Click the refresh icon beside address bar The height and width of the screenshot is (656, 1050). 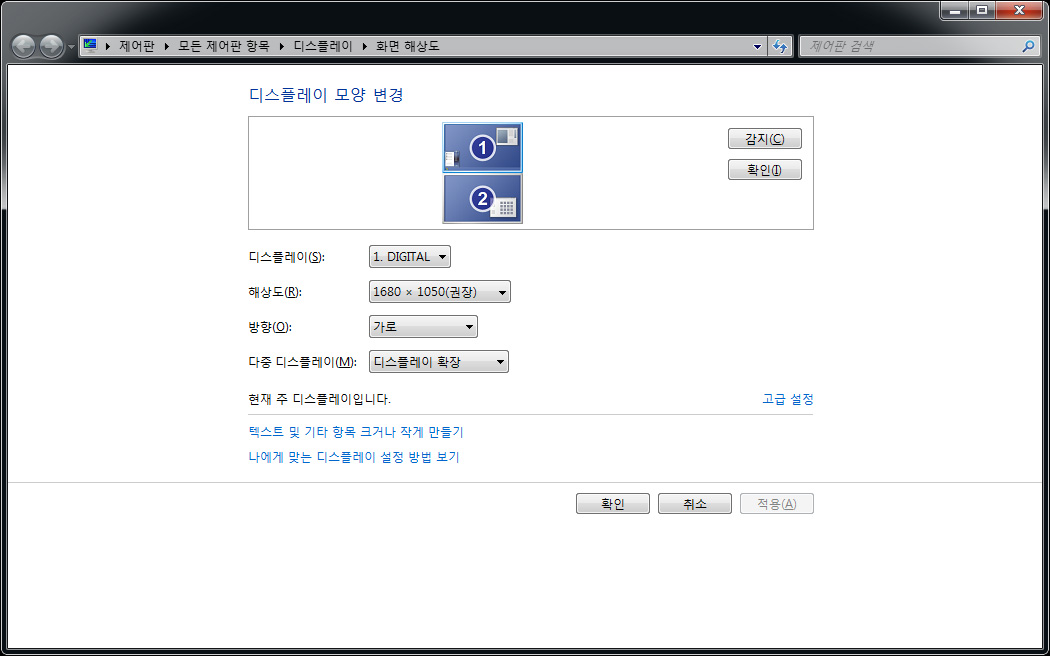[x=781, y=46]
